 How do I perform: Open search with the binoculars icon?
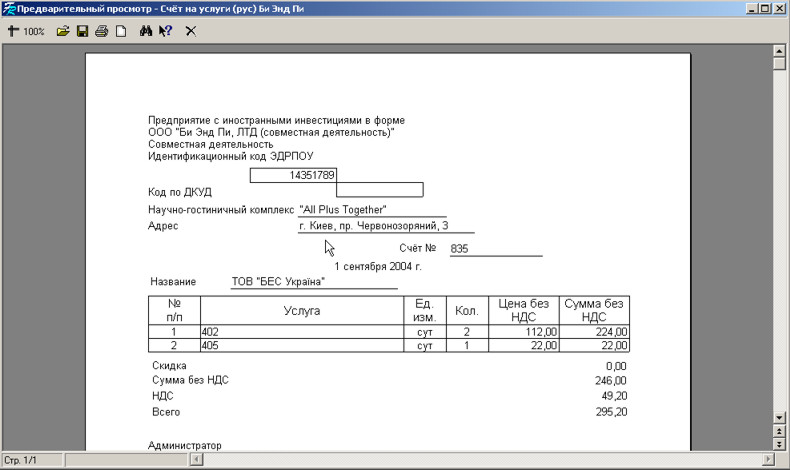[146, 31]
